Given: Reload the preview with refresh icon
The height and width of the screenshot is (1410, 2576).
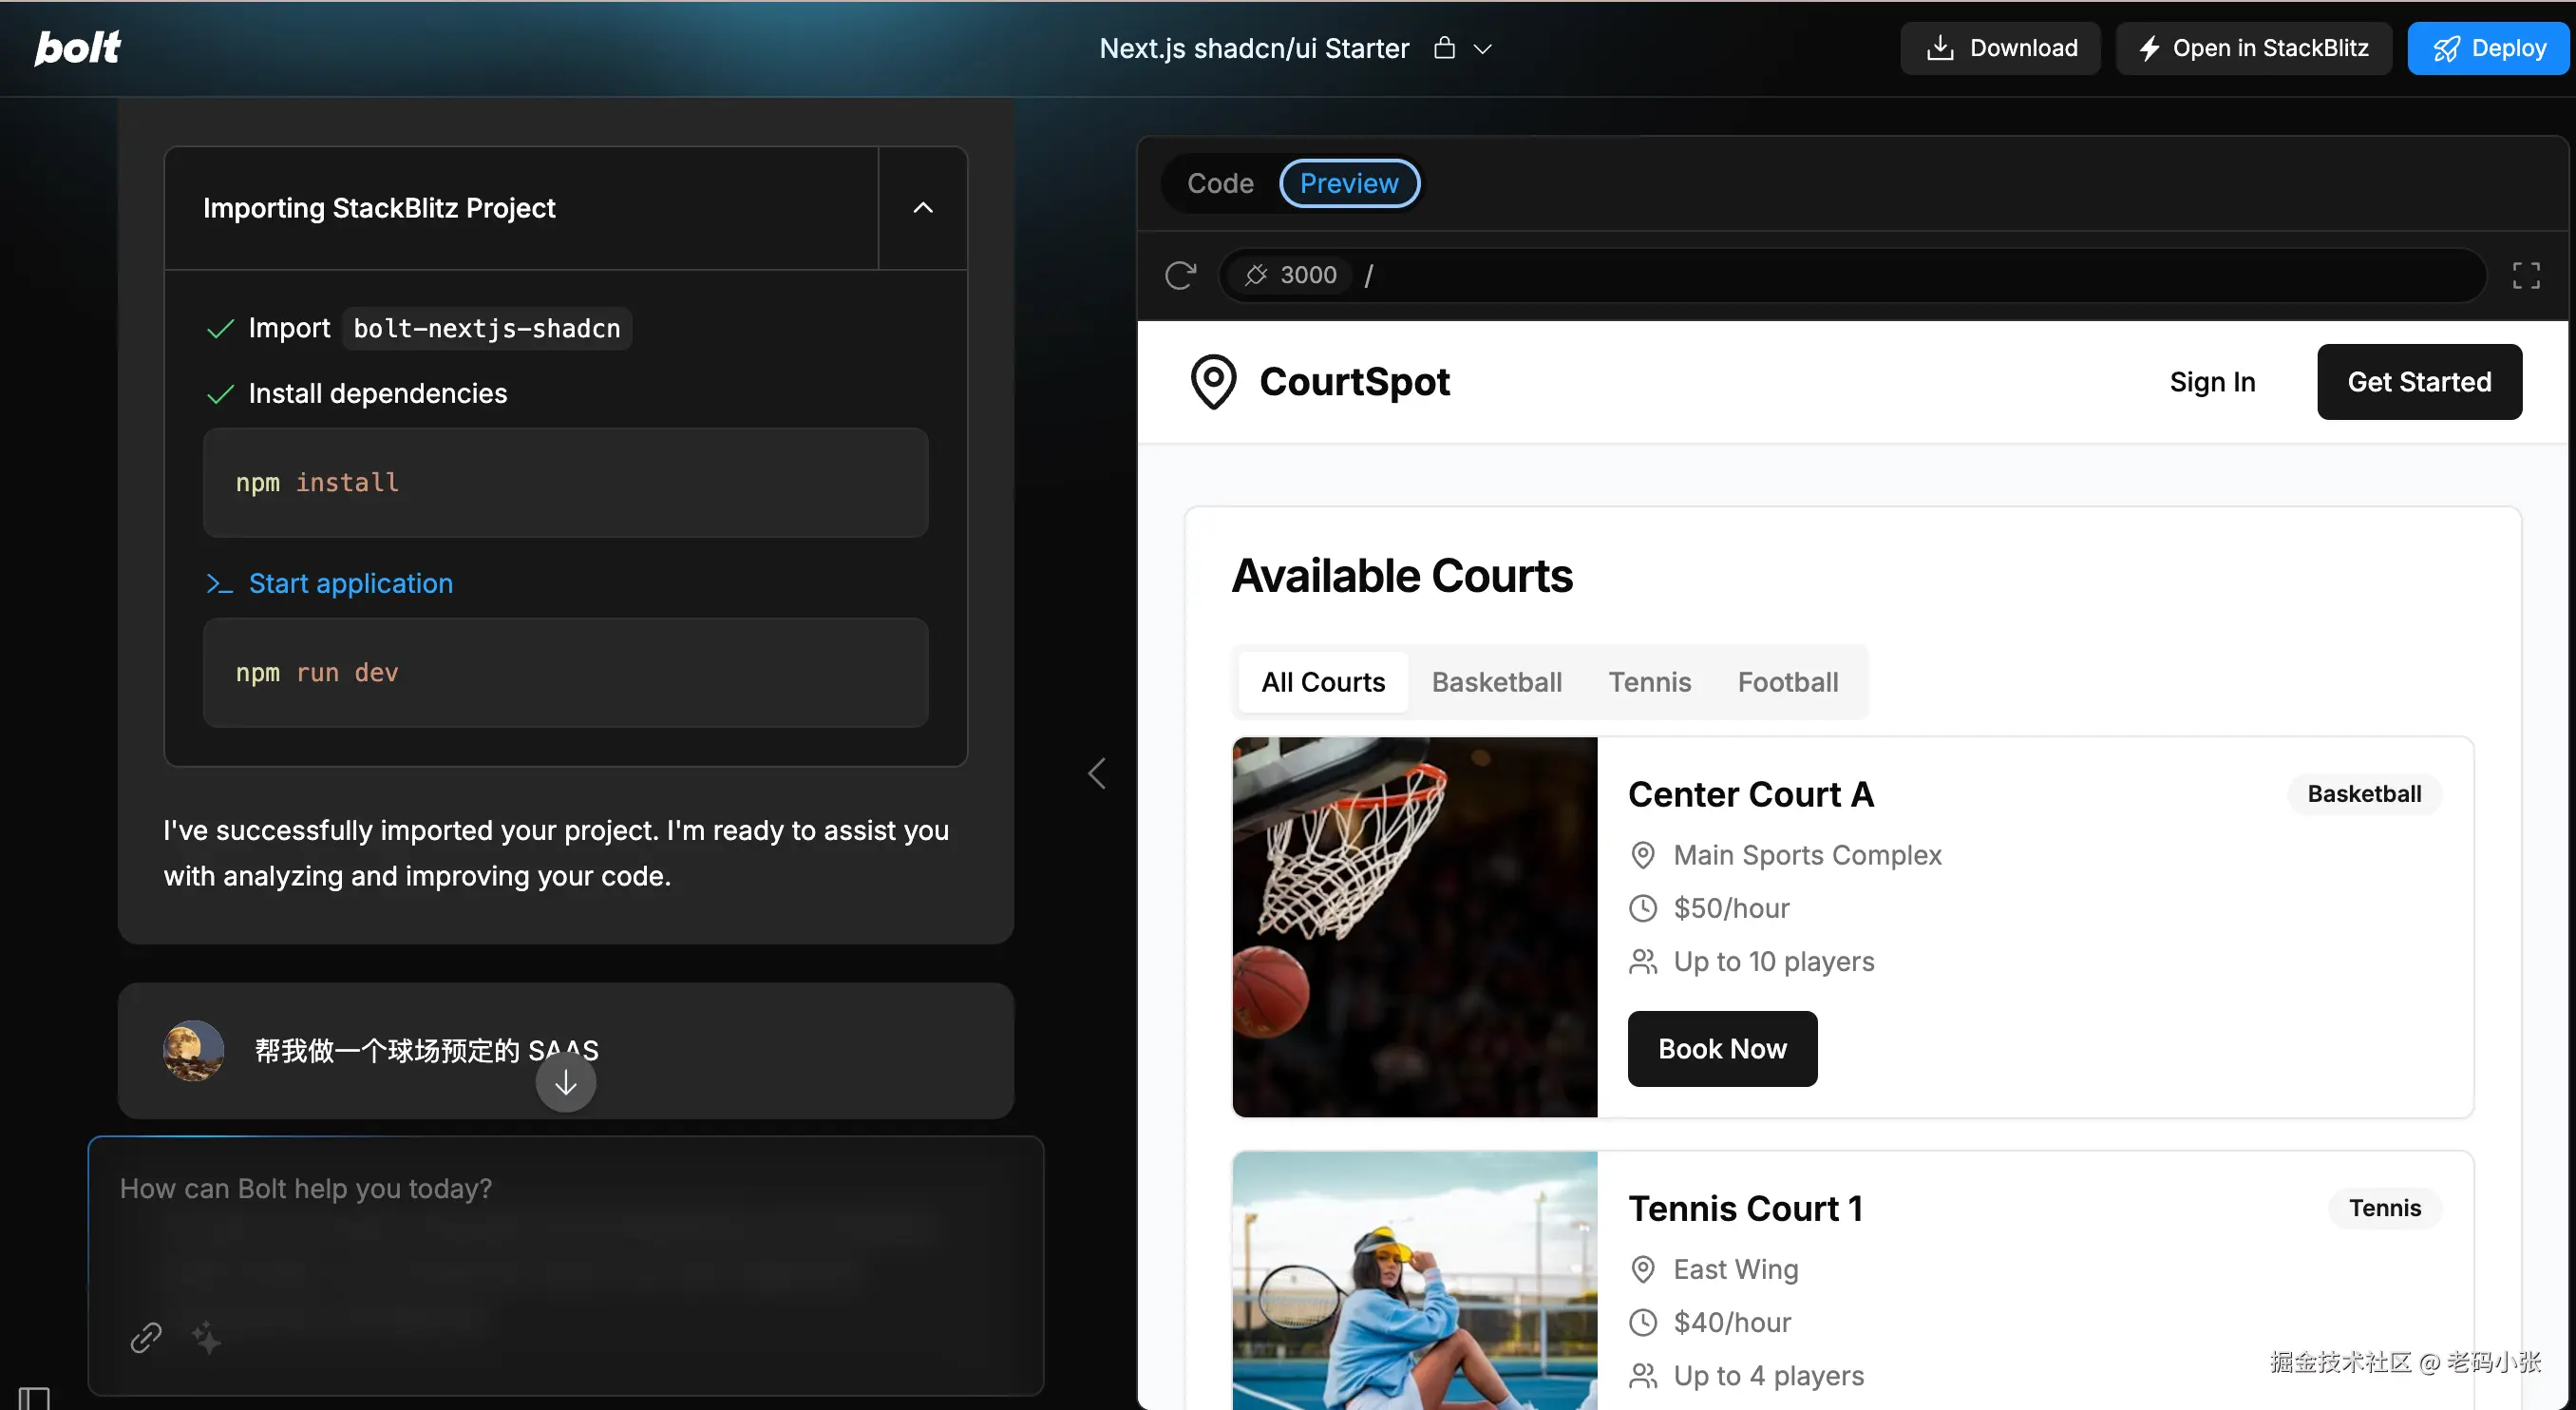Looking at the screenshot, I should pos(1180,275).
